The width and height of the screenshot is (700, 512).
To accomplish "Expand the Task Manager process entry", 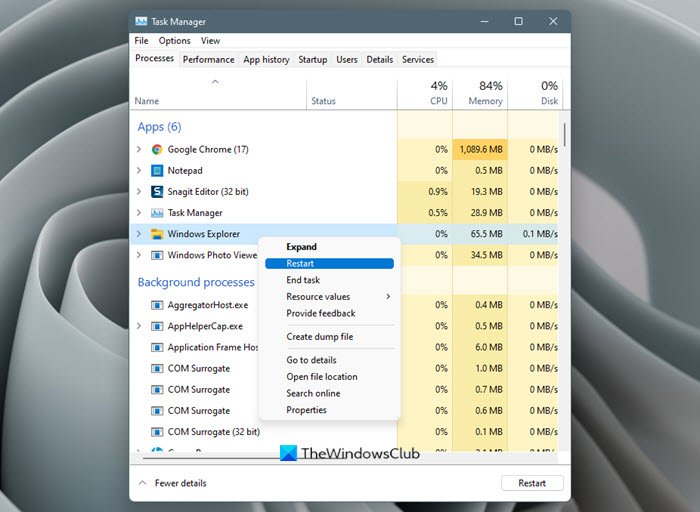I will pos(139,213).
